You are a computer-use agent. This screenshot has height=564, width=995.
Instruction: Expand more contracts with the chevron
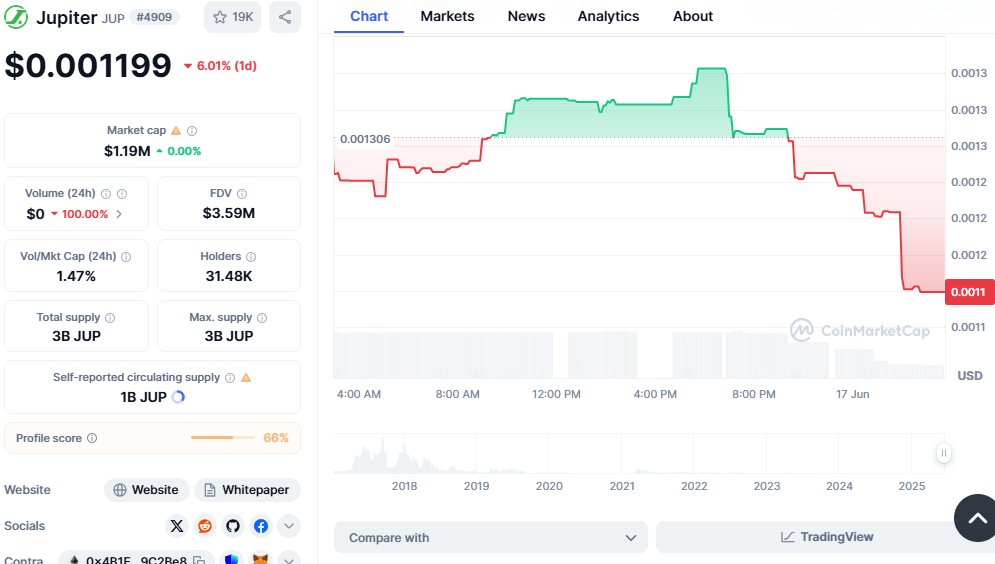click(289, 560)
